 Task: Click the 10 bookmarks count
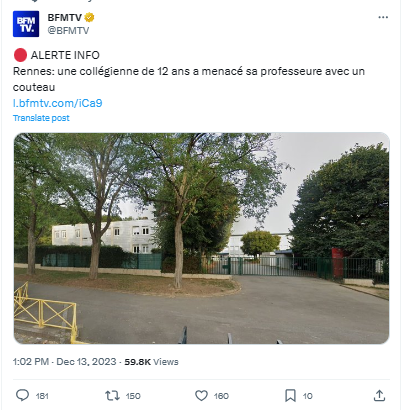pyautogui.click(x=307, y=396)
